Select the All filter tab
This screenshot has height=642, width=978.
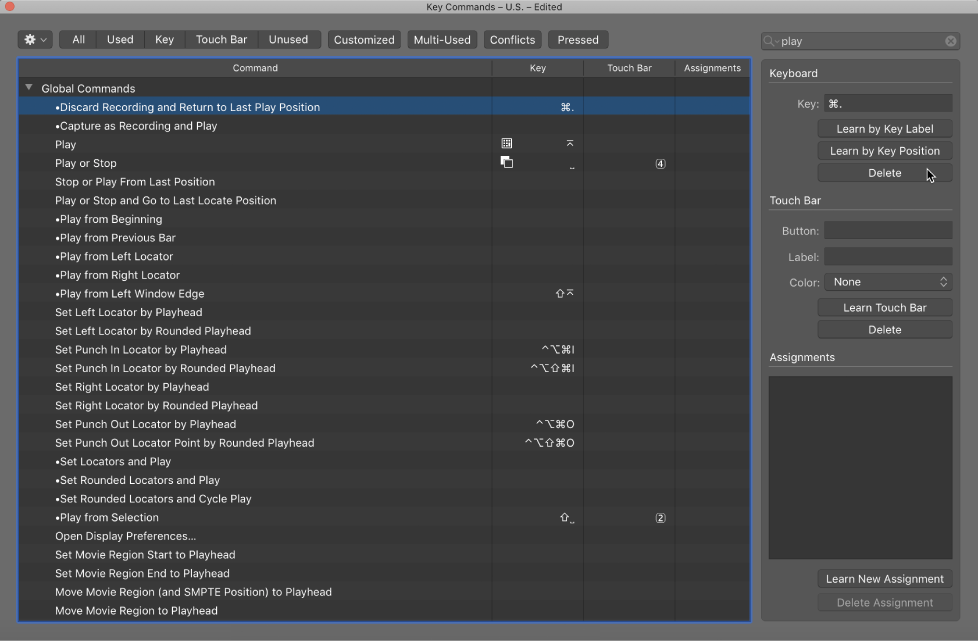(x=77, y=40)
